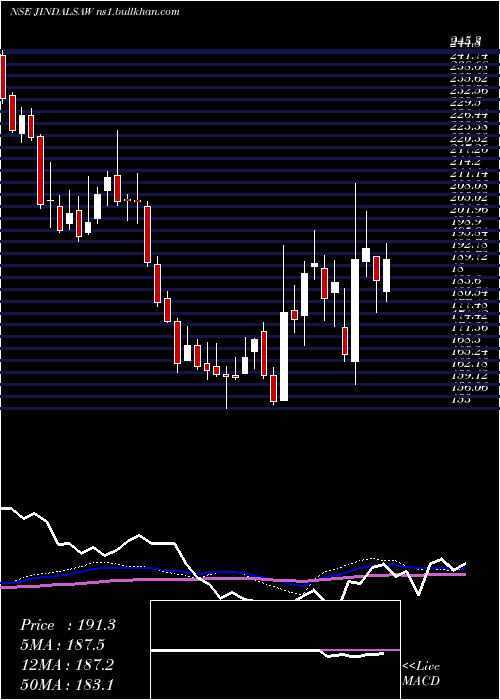Click the 50MA : 183.1 value
Screen dimensions: 500x700
coord(68,684)
